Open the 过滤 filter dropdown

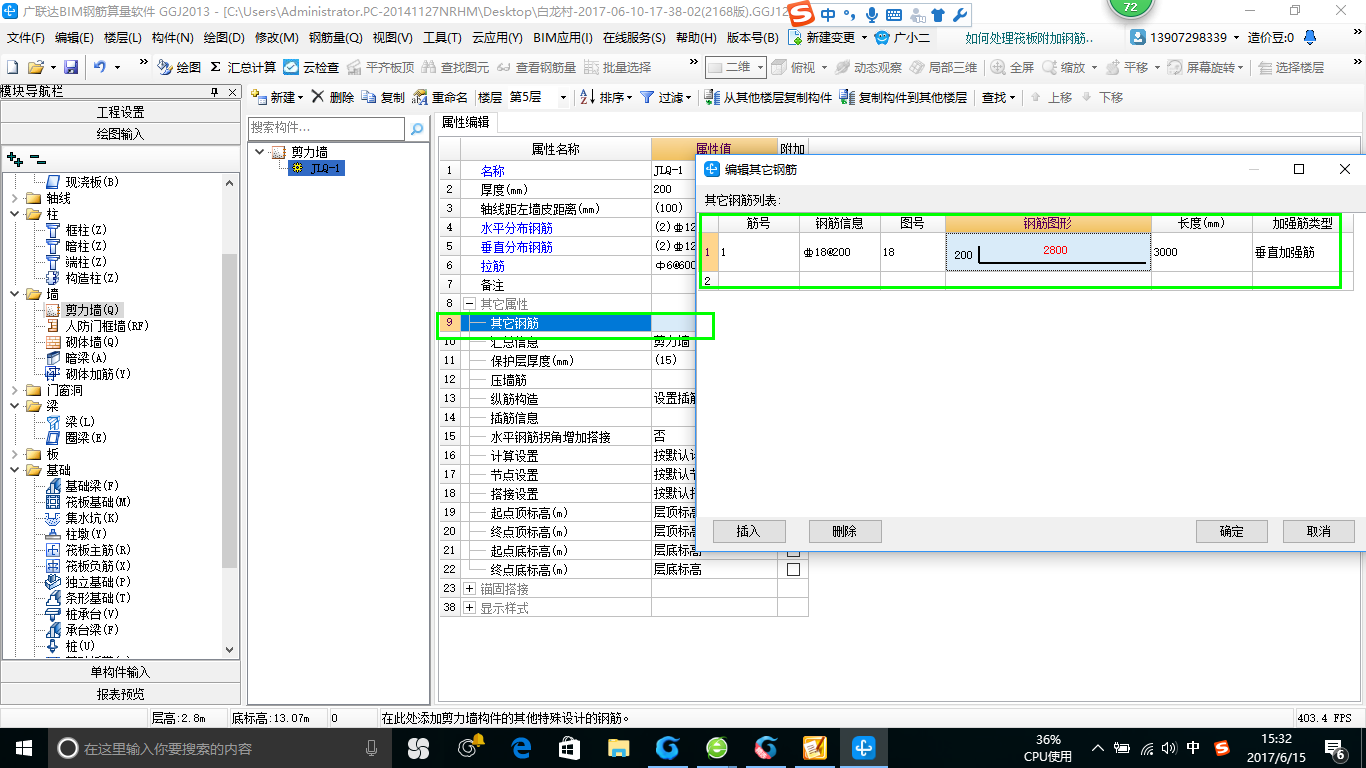[689, 97]
